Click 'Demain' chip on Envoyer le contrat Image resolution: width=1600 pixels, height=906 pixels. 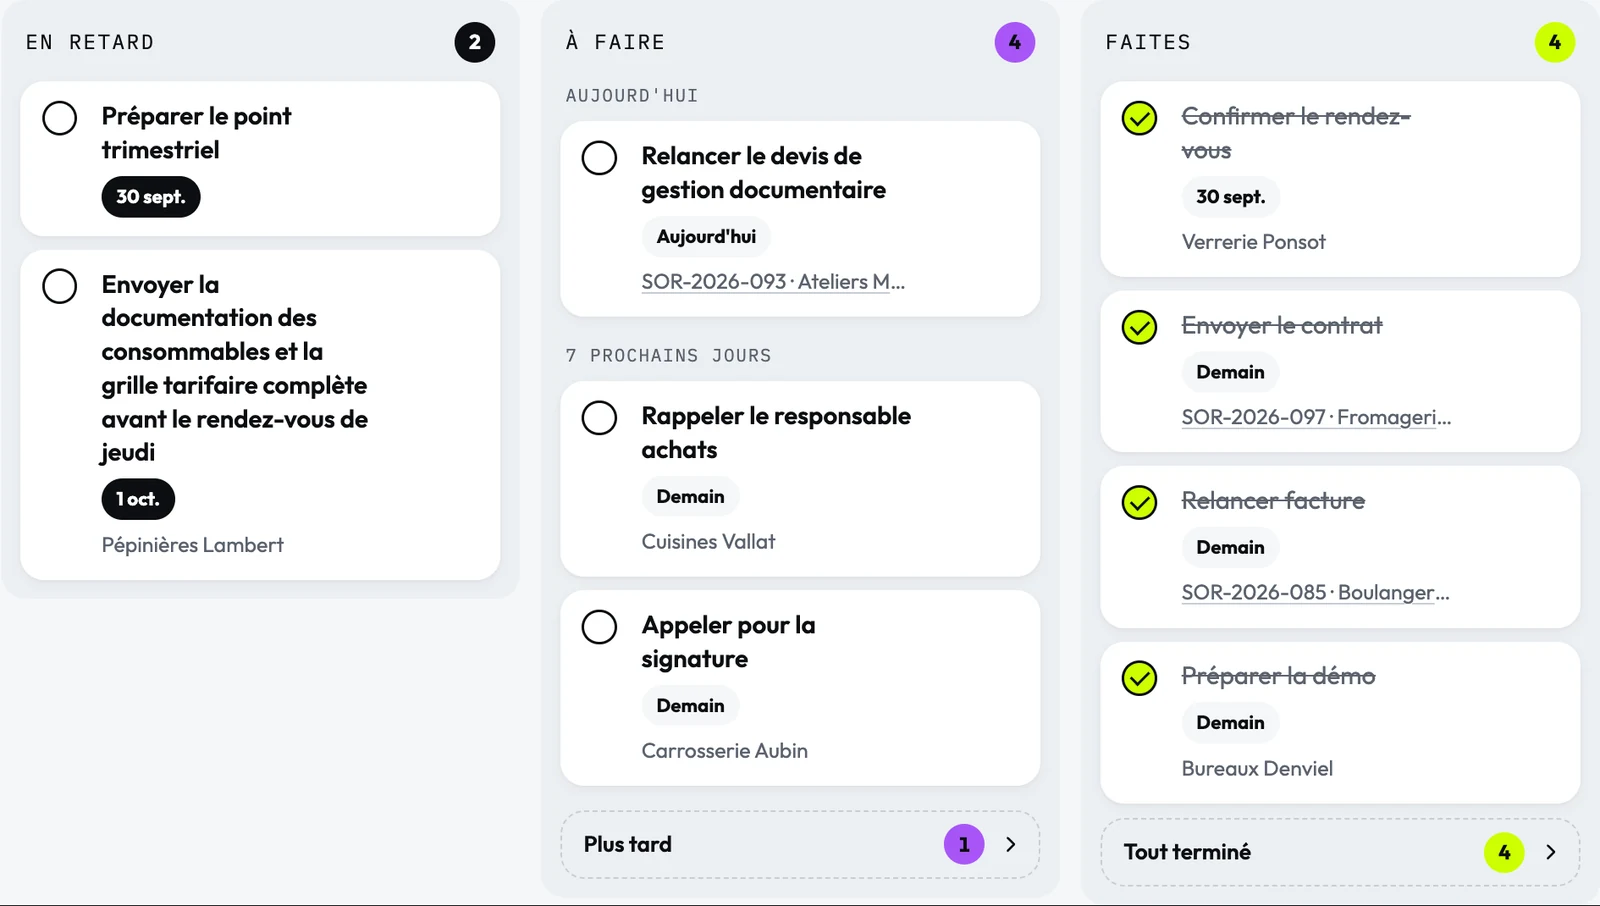(1230, 372)
